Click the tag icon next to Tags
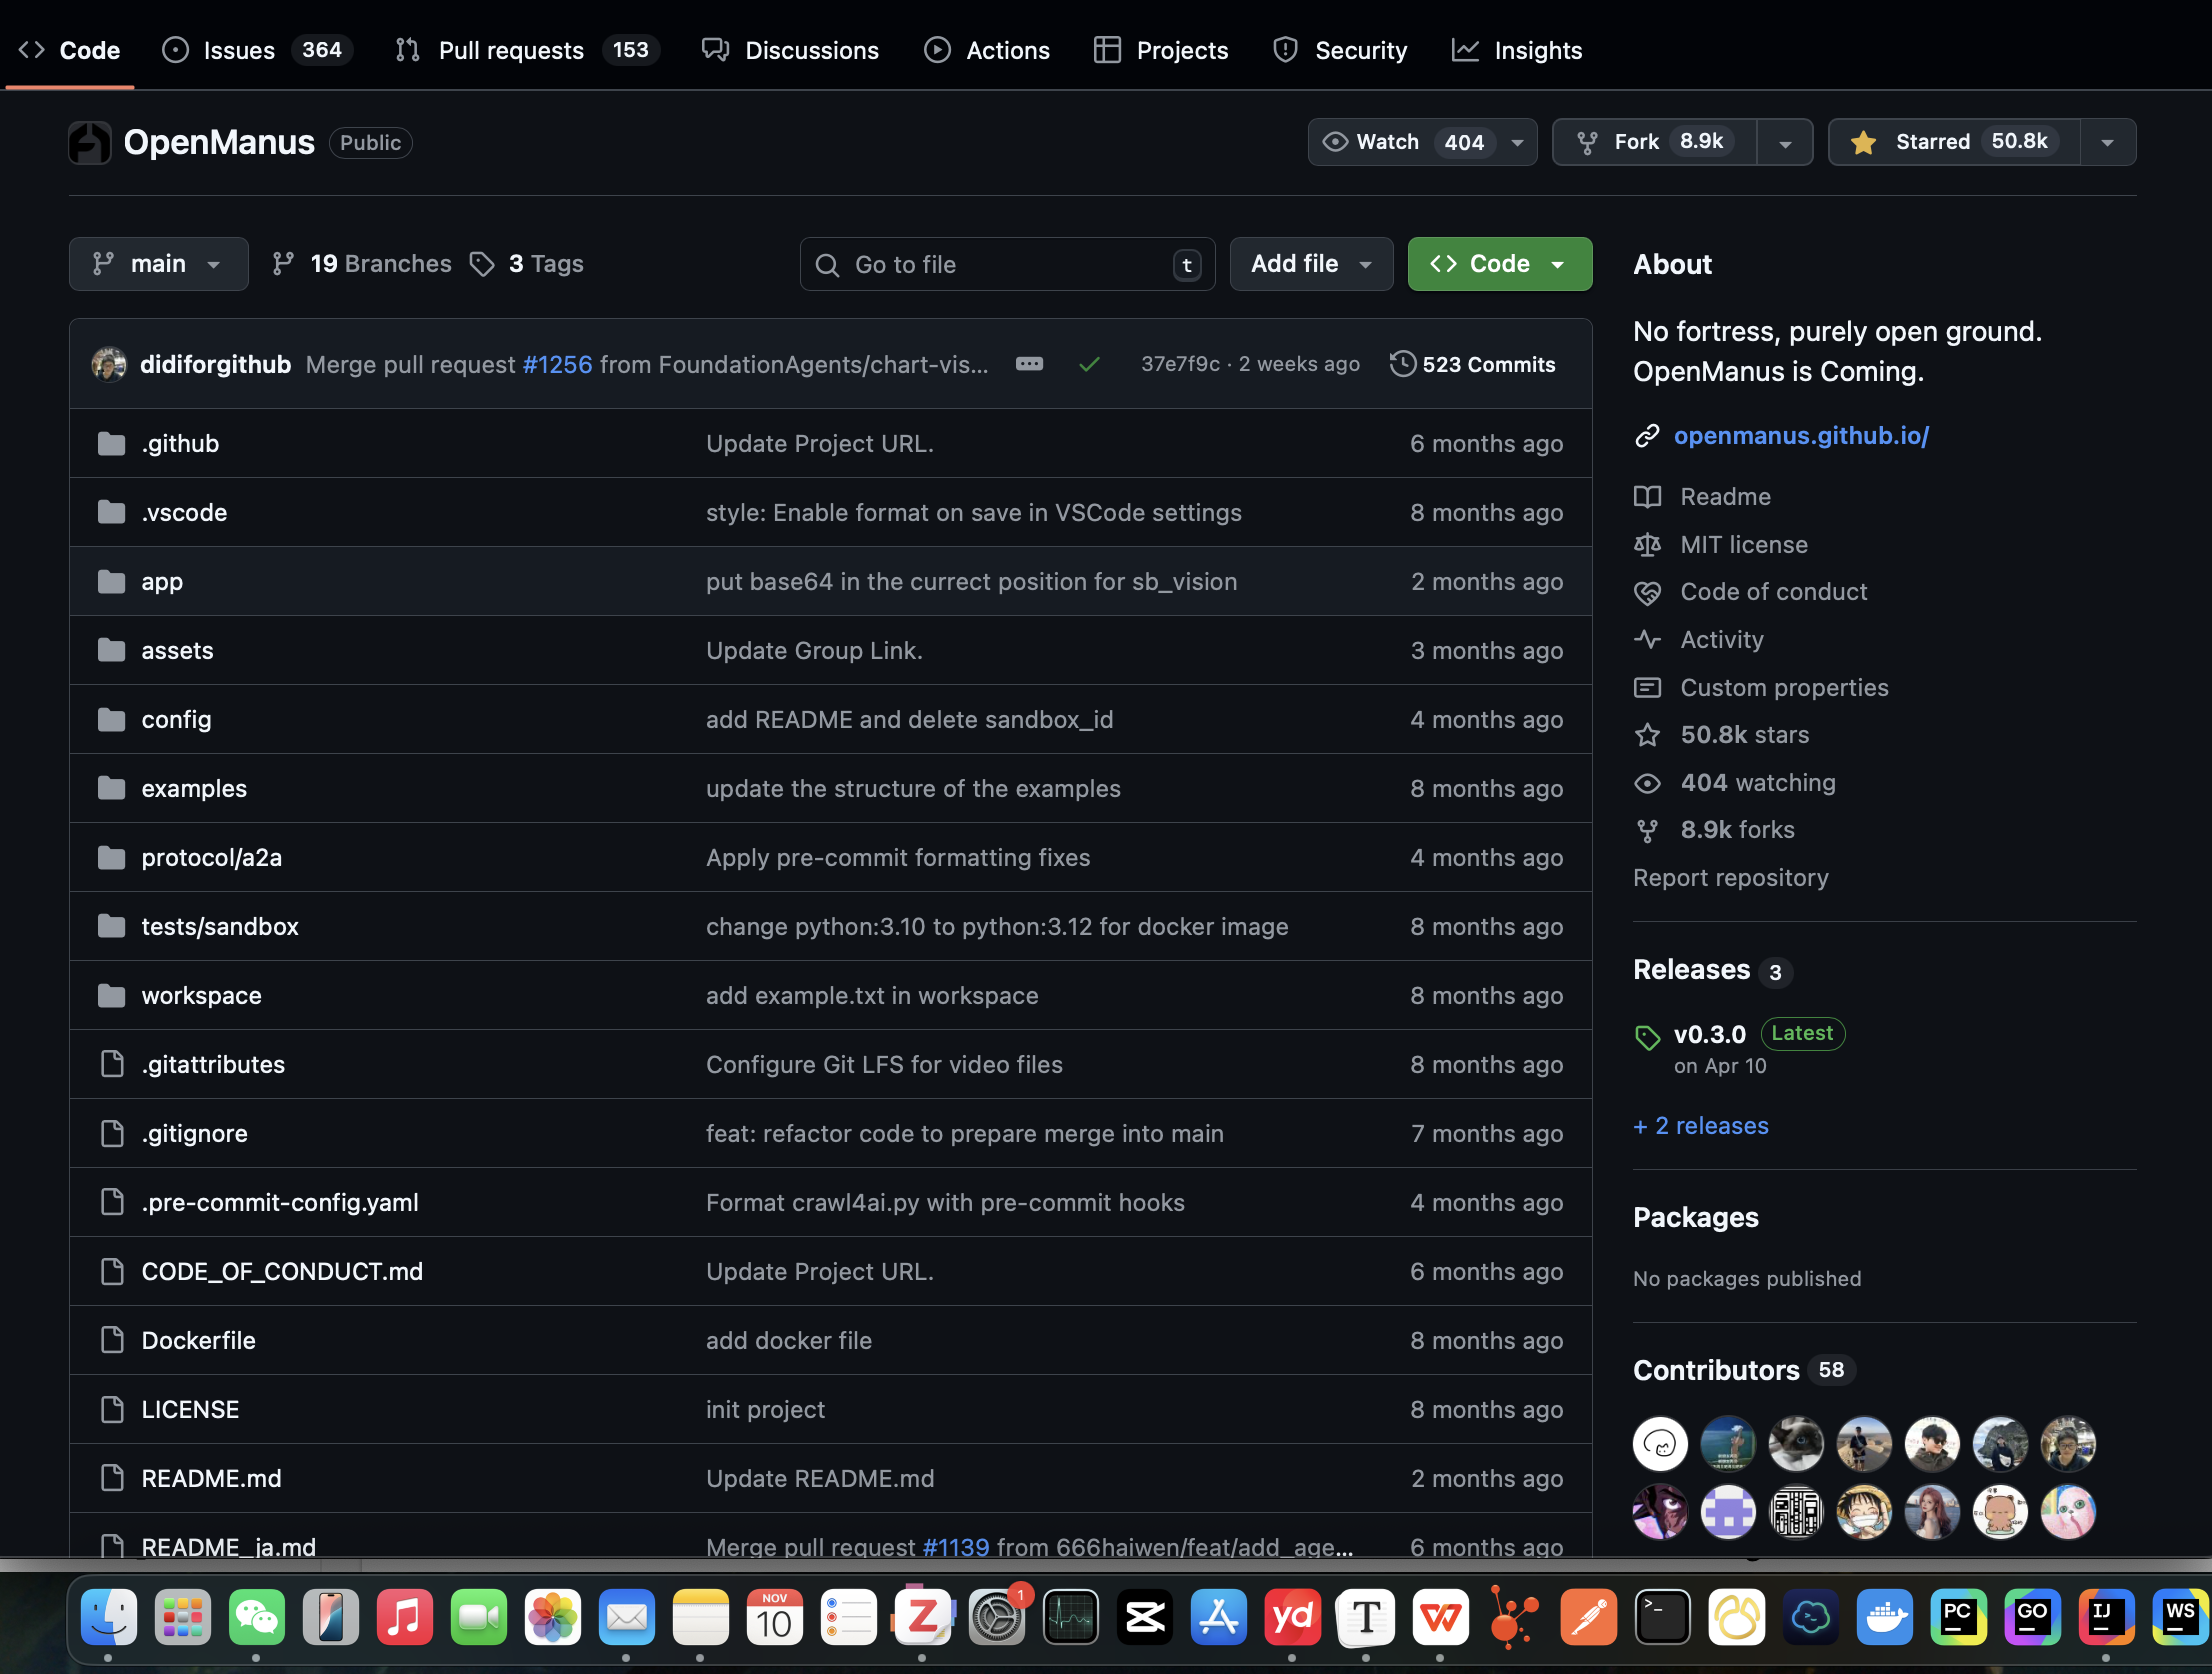Image resolution: width=2212 pixels, height=1674 pixels. click(483, 264)
